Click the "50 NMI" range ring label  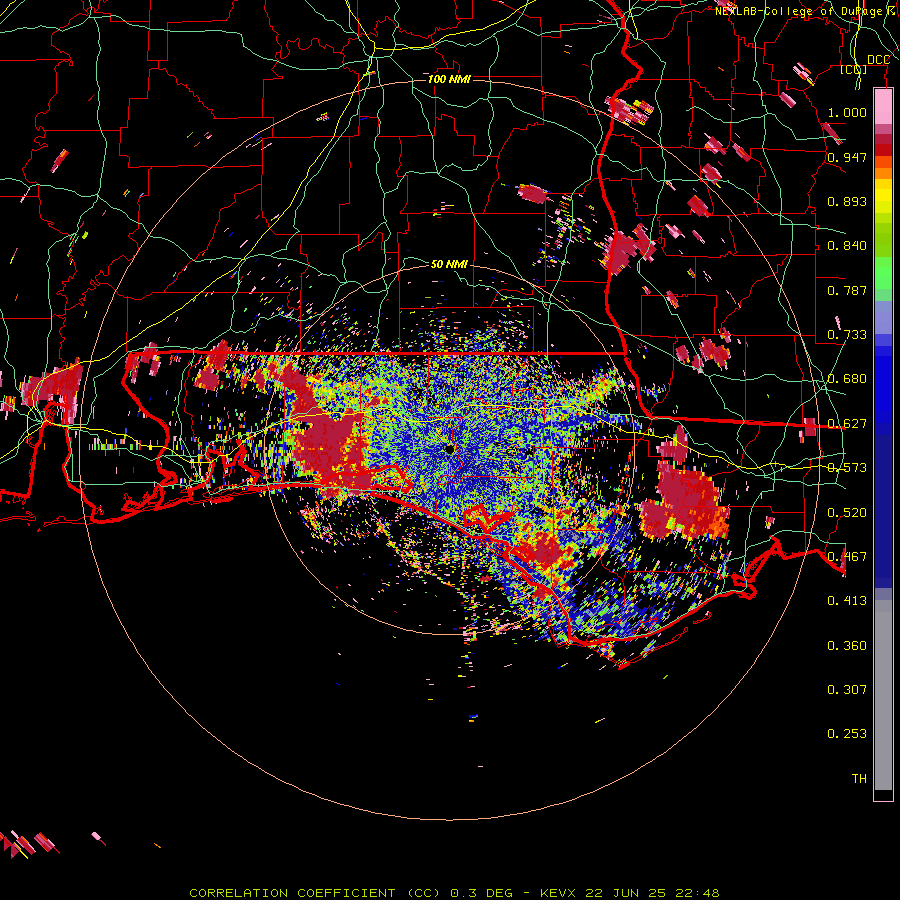tap(449, 264)
